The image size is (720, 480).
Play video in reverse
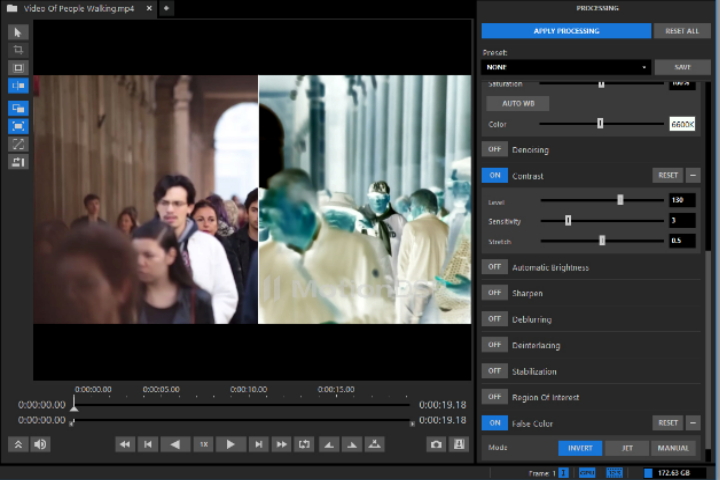pos(175,444)
